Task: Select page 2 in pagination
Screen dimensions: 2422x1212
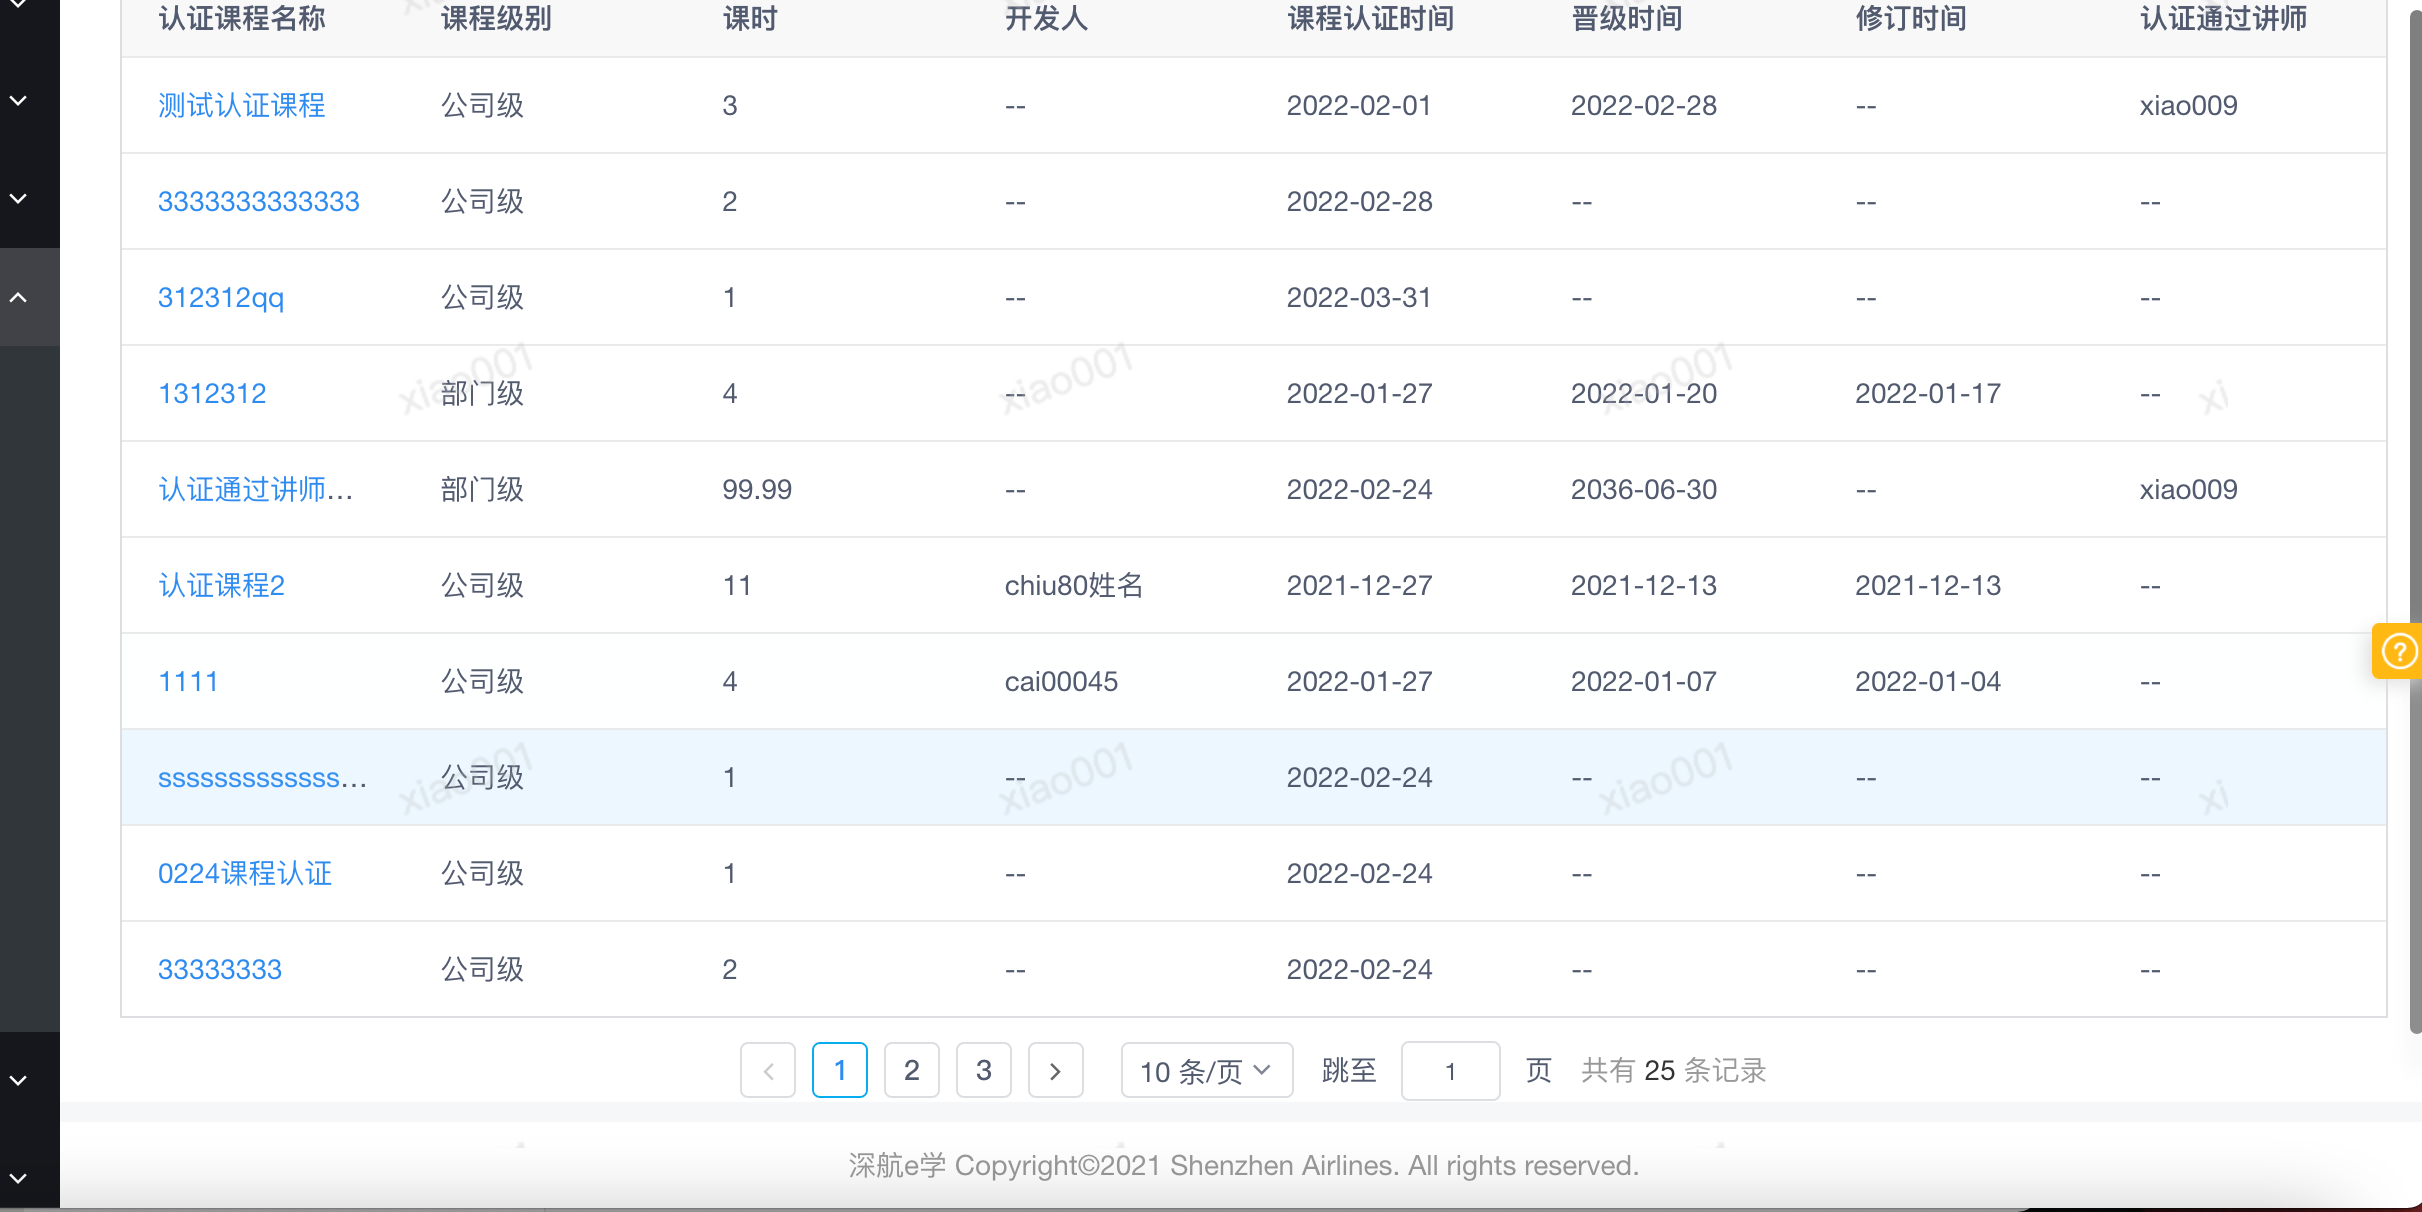Action: tap(911, 1071)
